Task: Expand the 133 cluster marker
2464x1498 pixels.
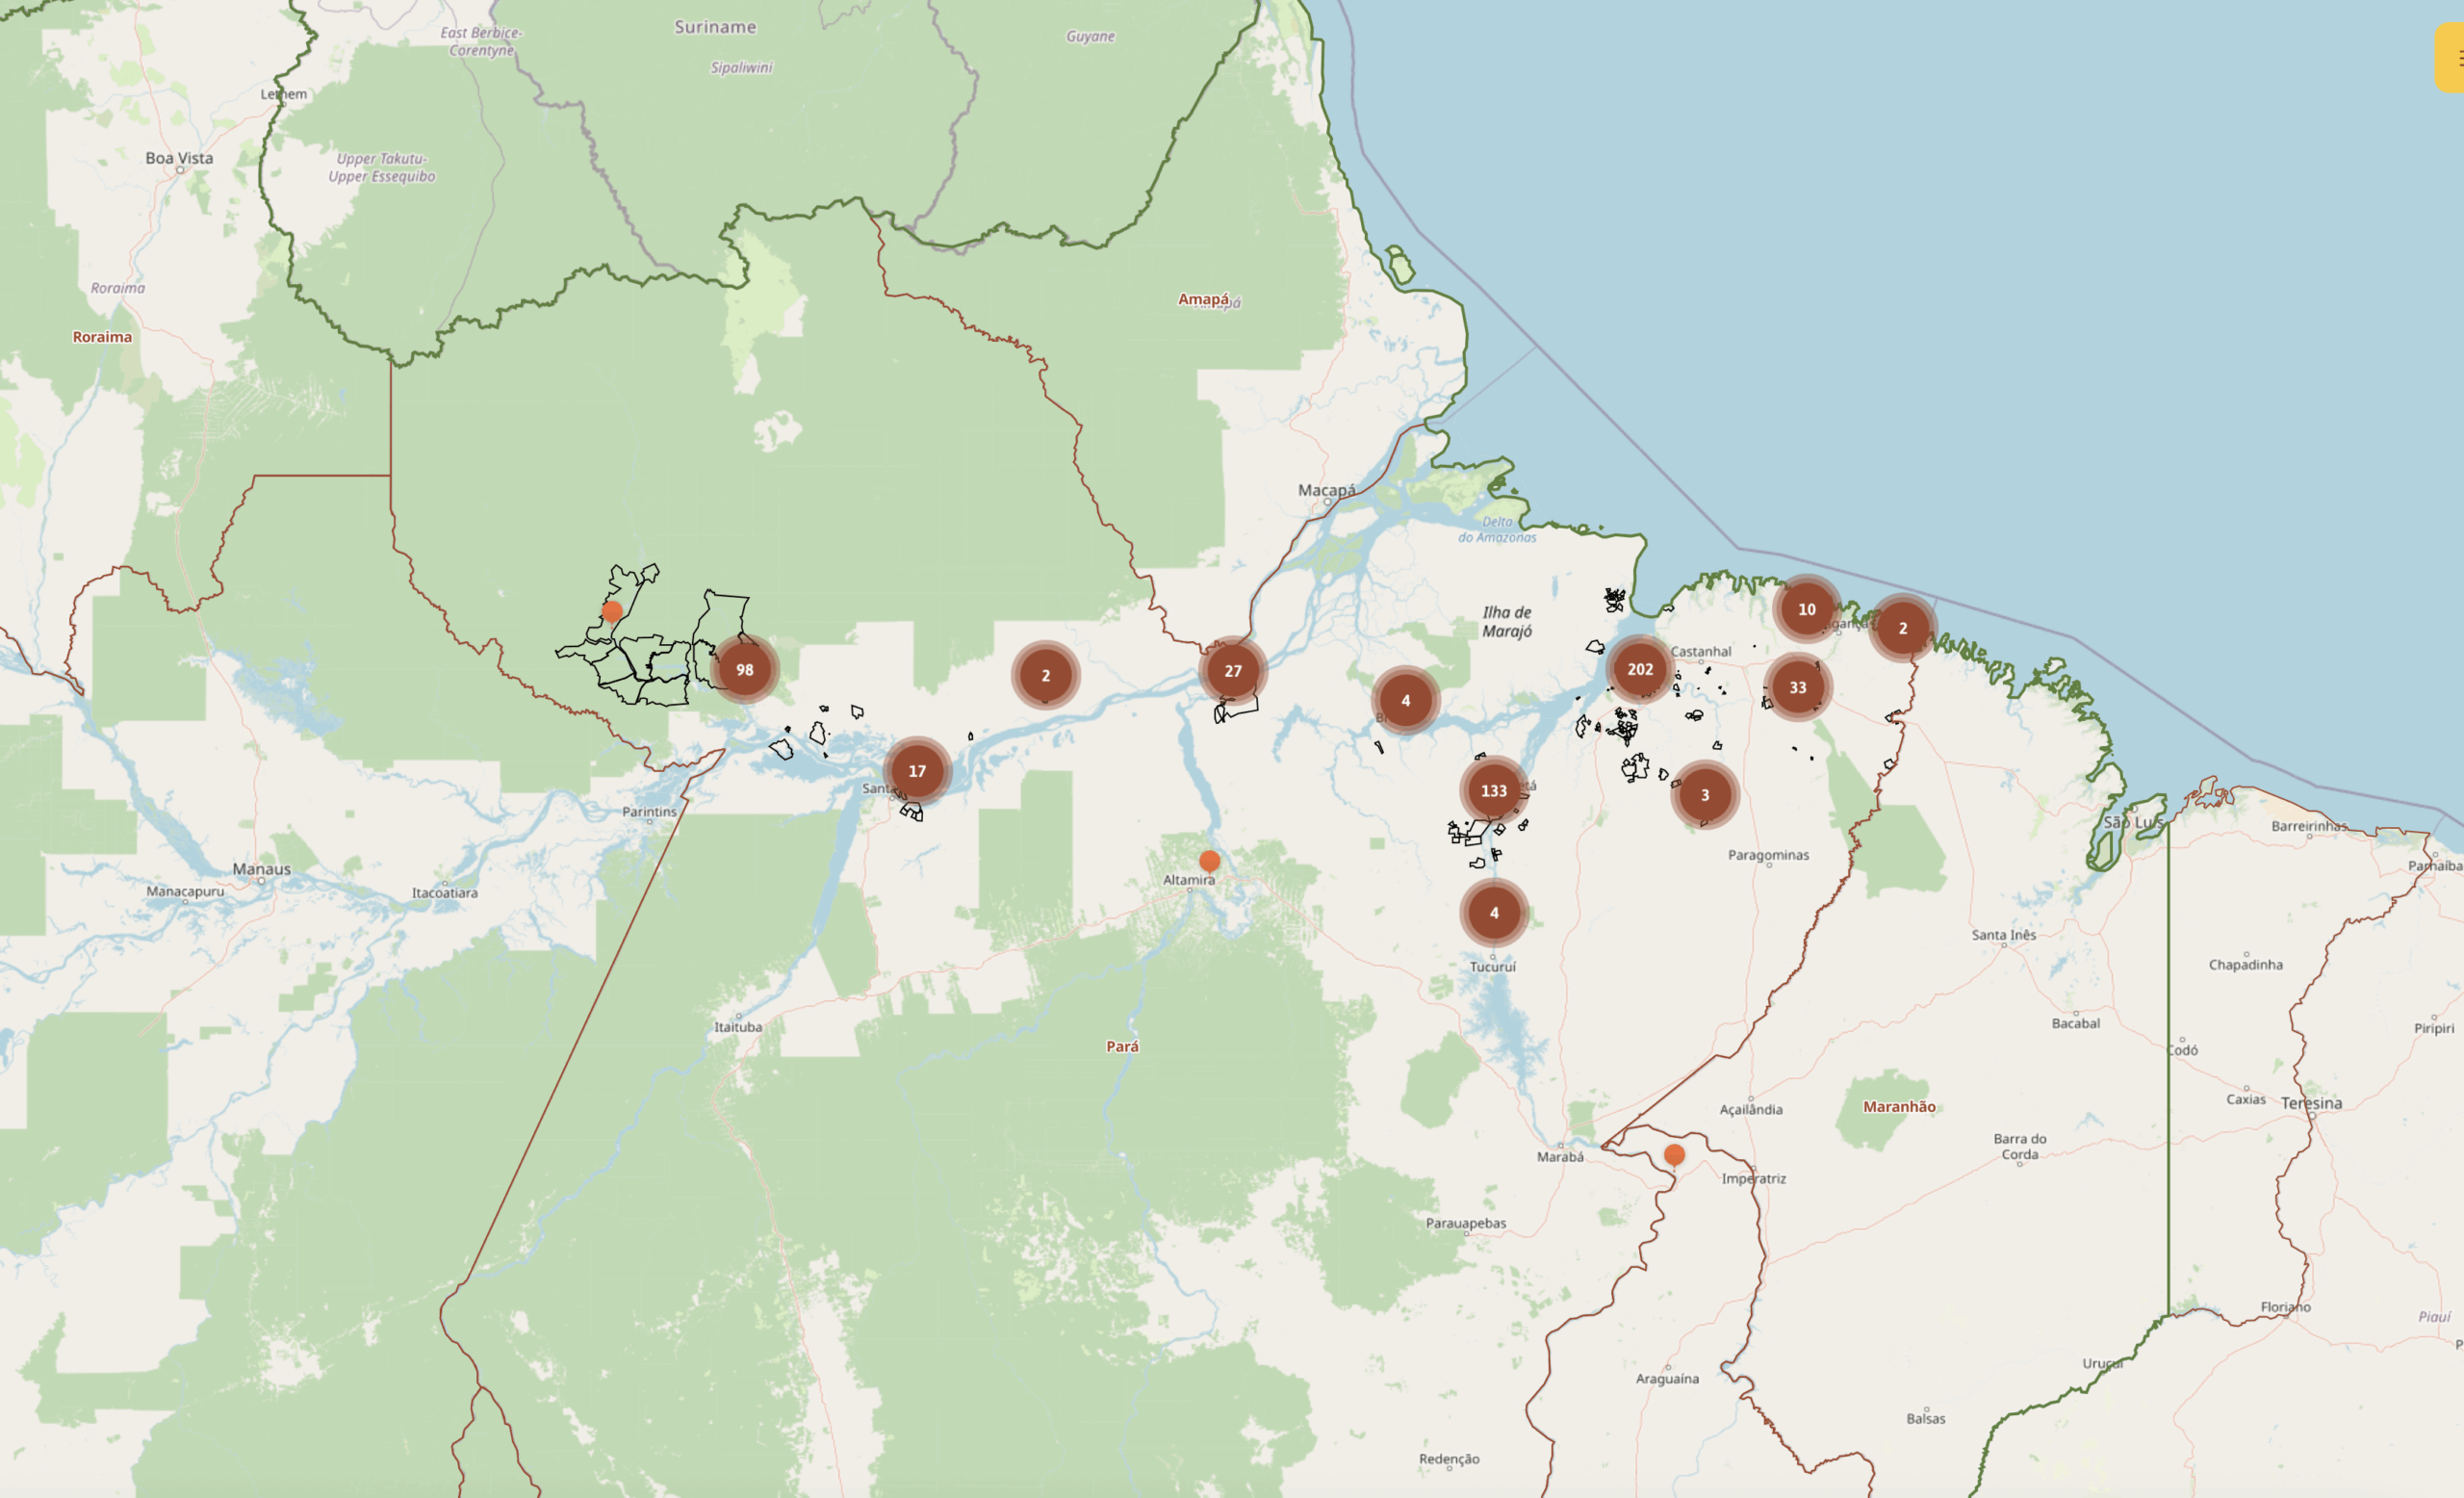Action: (1493, 790)
